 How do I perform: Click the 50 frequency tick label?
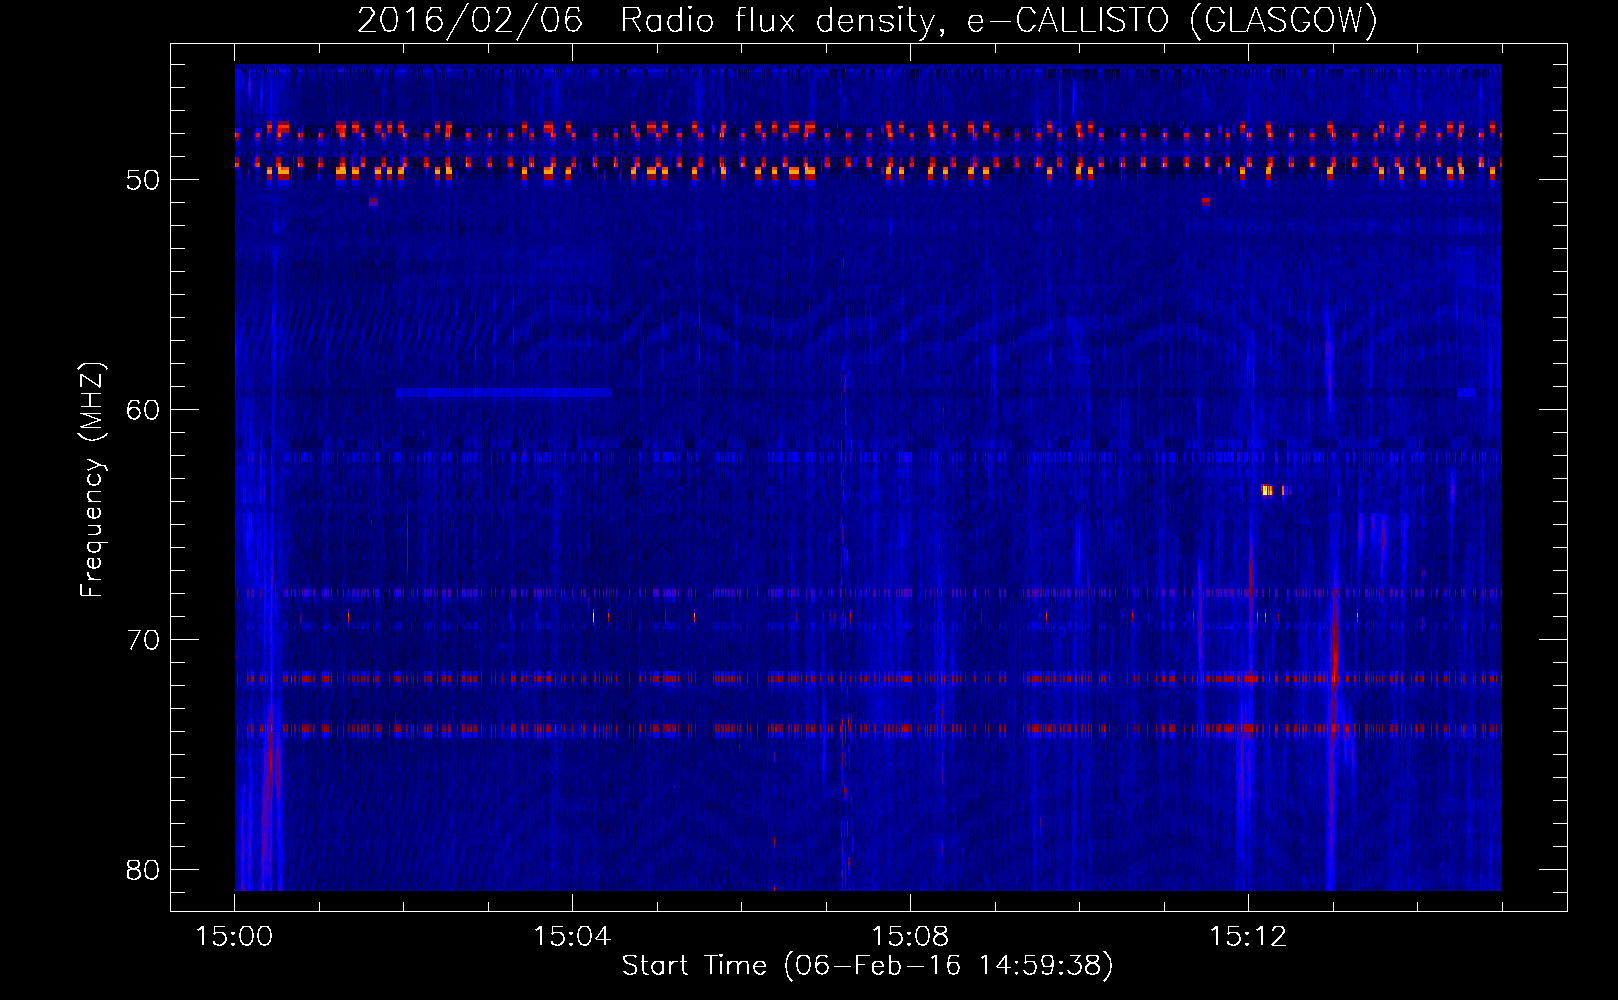tap(143, 180)
